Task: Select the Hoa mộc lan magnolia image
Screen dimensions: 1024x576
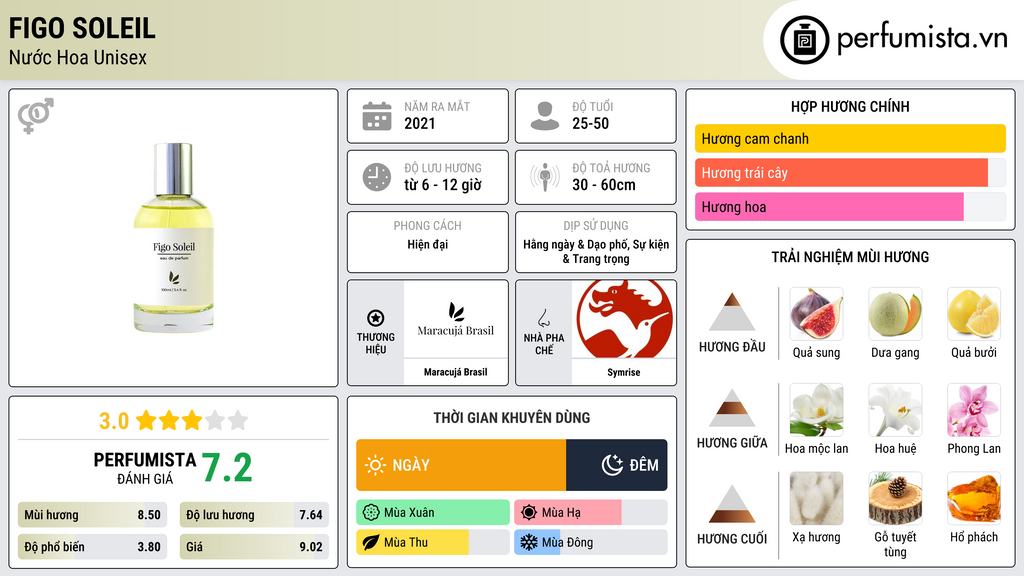Action: point(816,410)
